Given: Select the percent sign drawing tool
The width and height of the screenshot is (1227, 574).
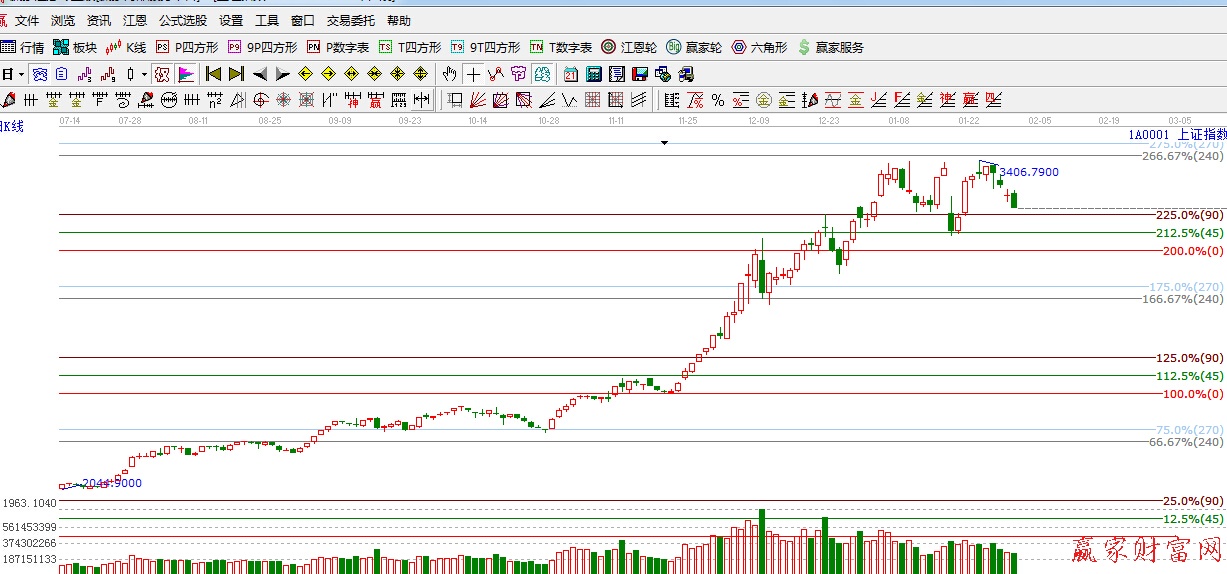Looking at the screenshot, I should 717,100.
